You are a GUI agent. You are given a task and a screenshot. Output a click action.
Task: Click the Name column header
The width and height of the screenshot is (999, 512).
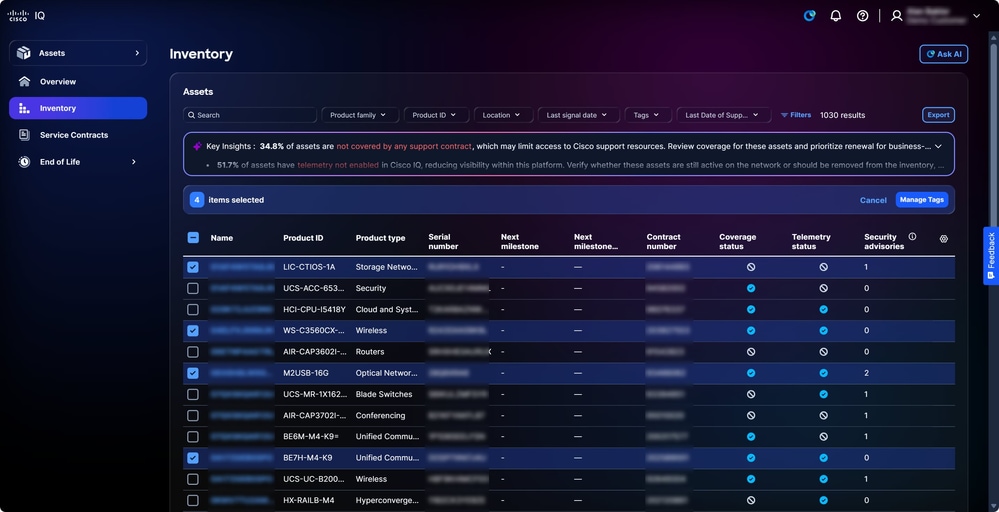(222, 238)
